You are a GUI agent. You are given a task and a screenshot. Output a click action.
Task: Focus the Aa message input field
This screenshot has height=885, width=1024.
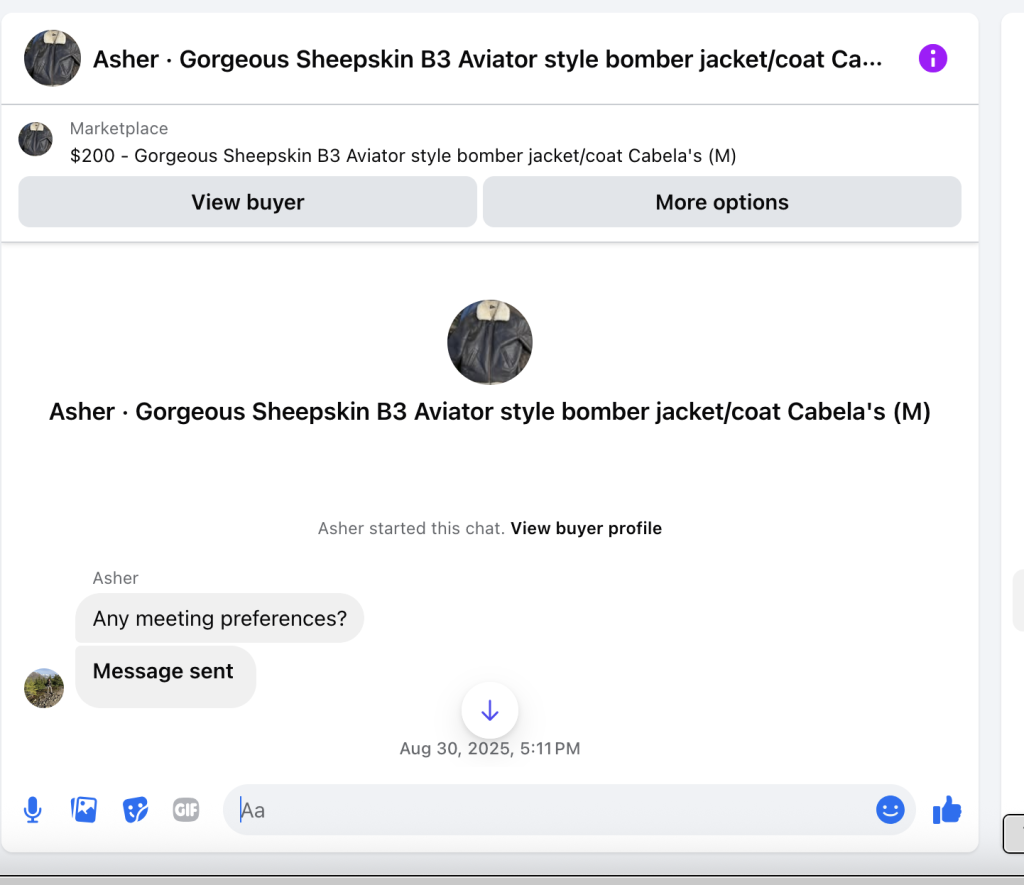550,809
